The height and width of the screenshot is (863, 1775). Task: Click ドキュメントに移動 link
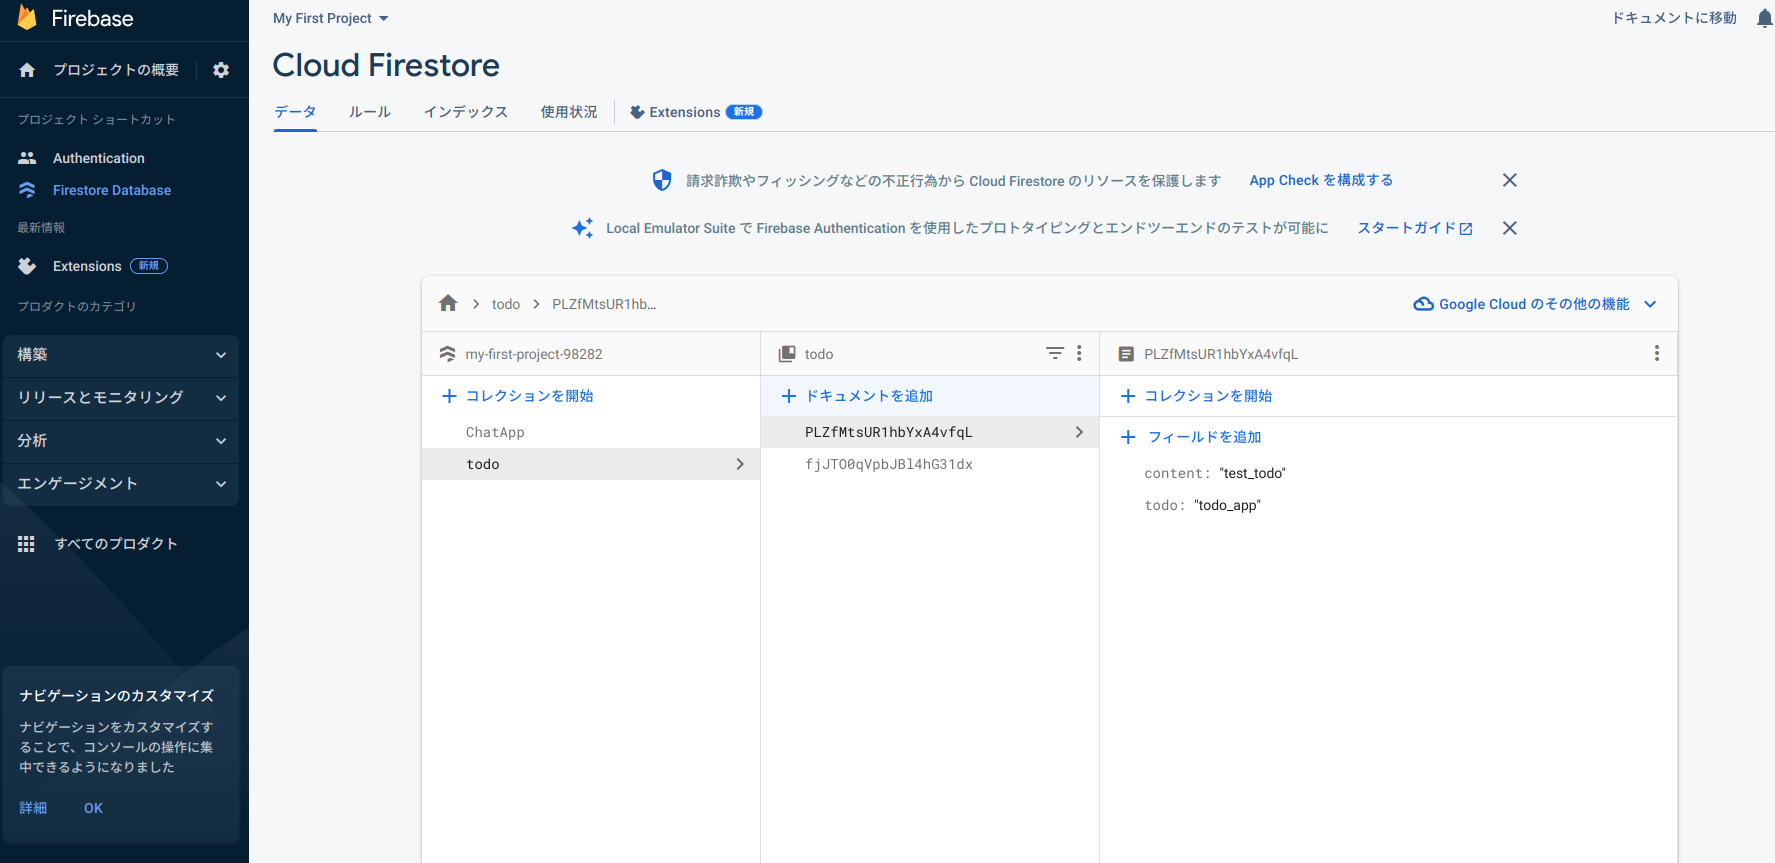coord(1674,18)
